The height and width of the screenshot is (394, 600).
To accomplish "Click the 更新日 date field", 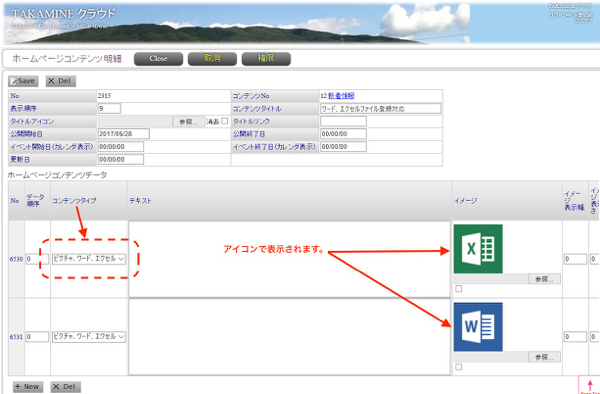I will 121,160.
